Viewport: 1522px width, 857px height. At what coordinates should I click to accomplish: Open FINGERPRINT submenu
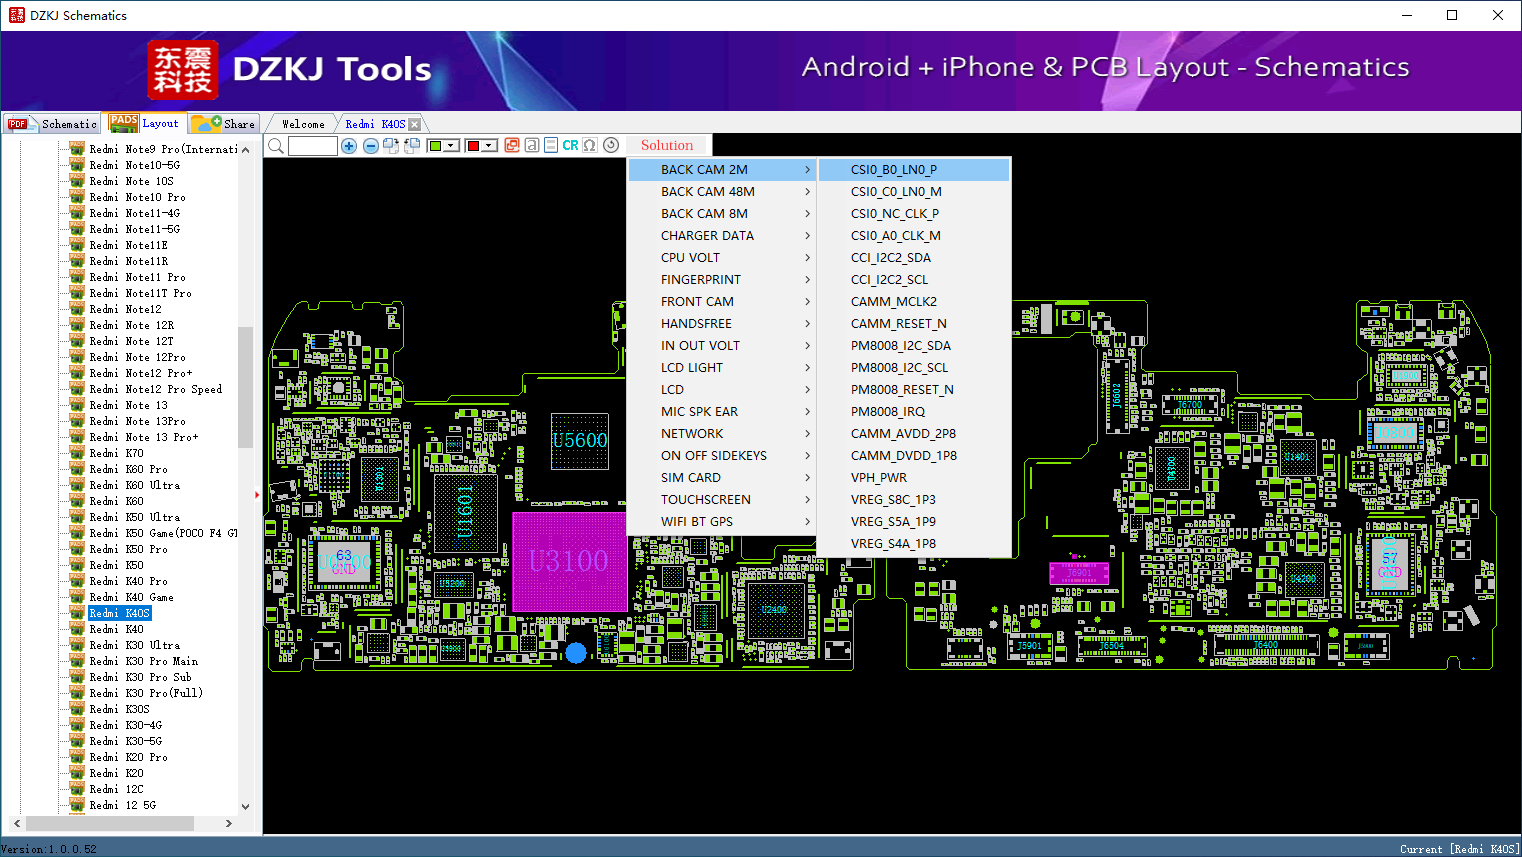pos(721,280)
